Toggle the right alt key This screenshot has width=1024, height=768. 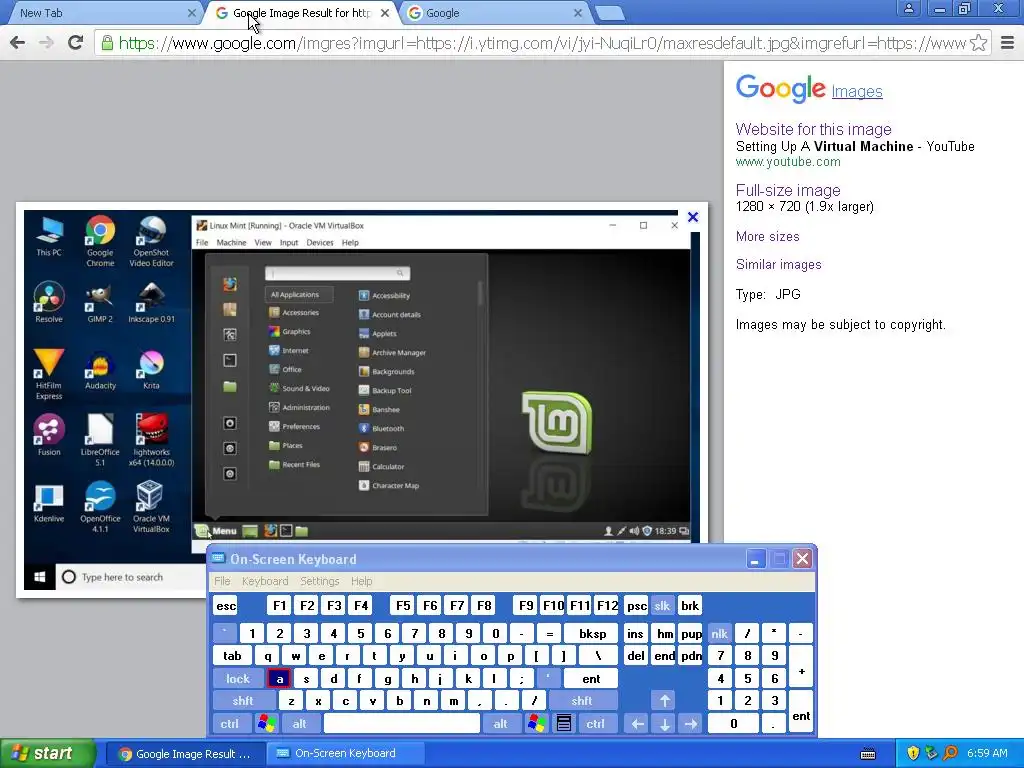click(500, 724)
